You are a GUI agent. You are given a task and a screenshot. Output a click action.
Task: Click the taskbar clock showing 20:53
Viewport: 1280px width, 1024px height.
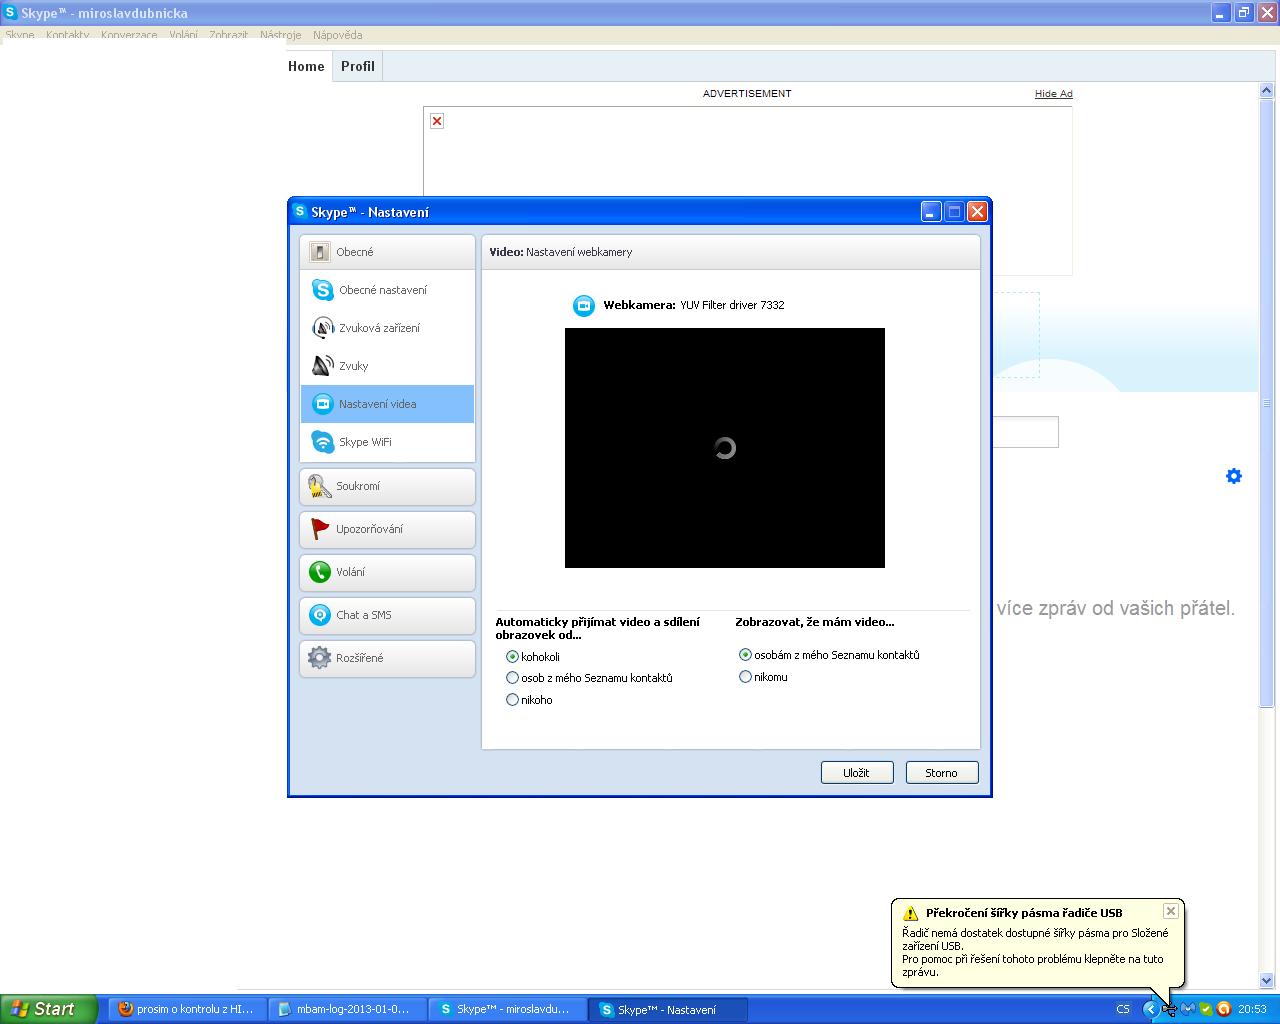(1252, 1009)
